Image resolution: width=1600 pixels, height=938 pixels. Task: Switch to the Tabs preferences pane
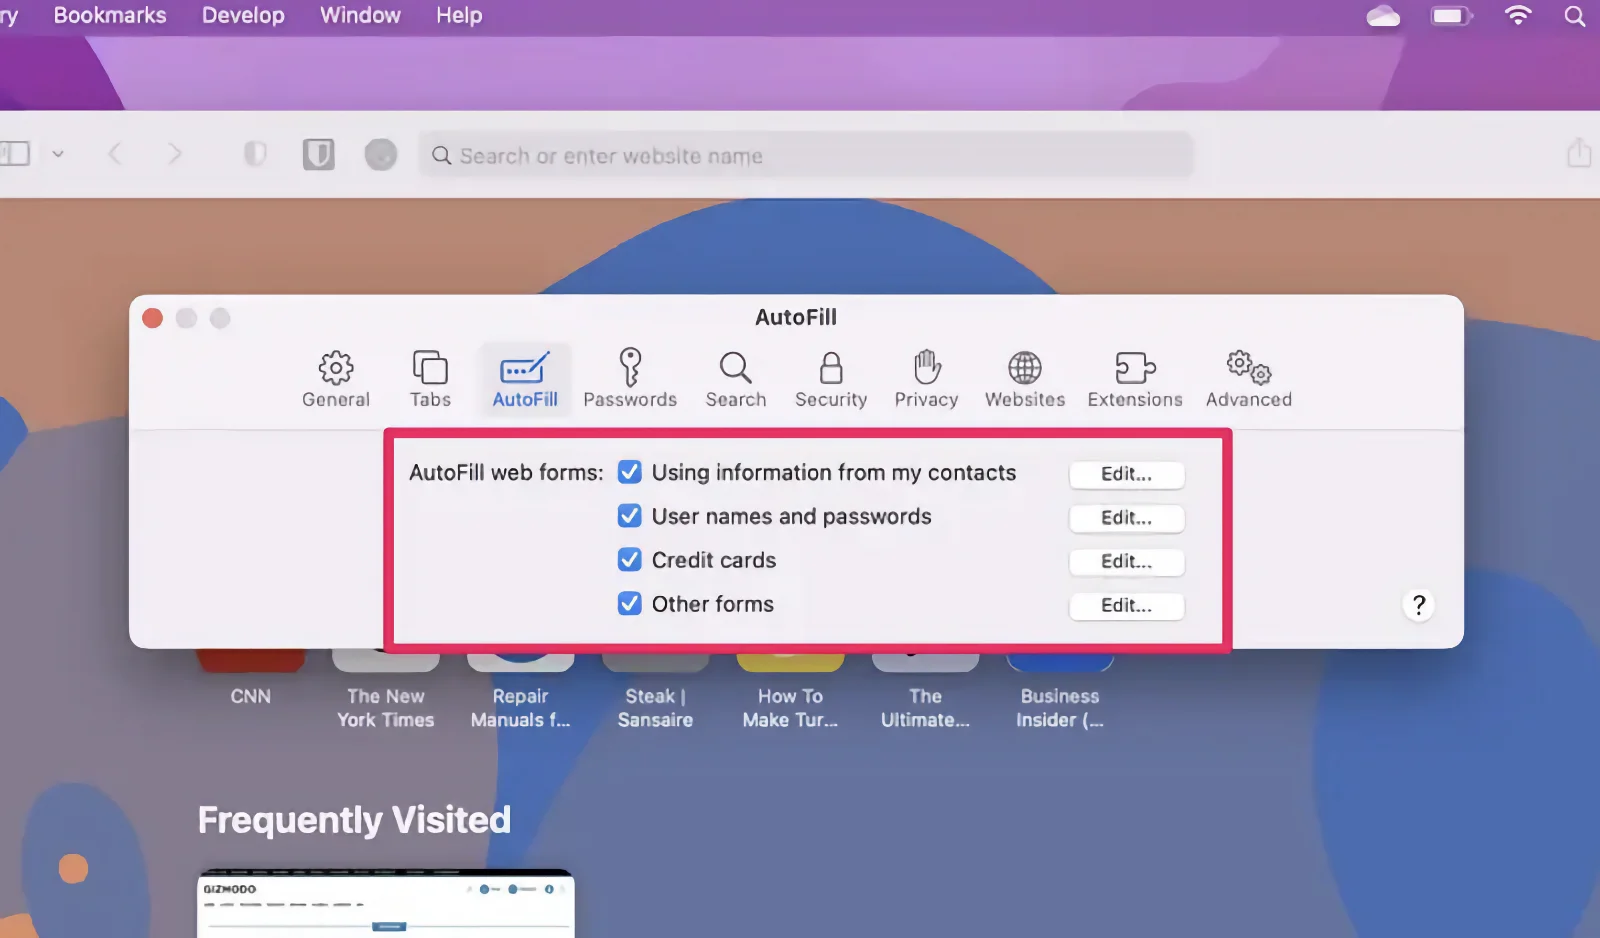[x=430, y=380]
